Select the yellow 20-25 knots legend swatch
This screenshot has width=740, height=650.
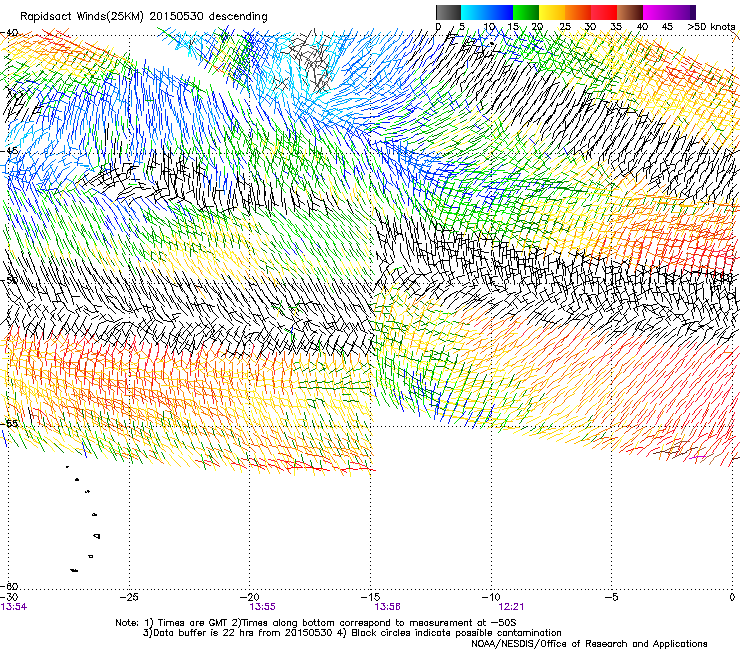pyautogui.click(x=552, y=12)
